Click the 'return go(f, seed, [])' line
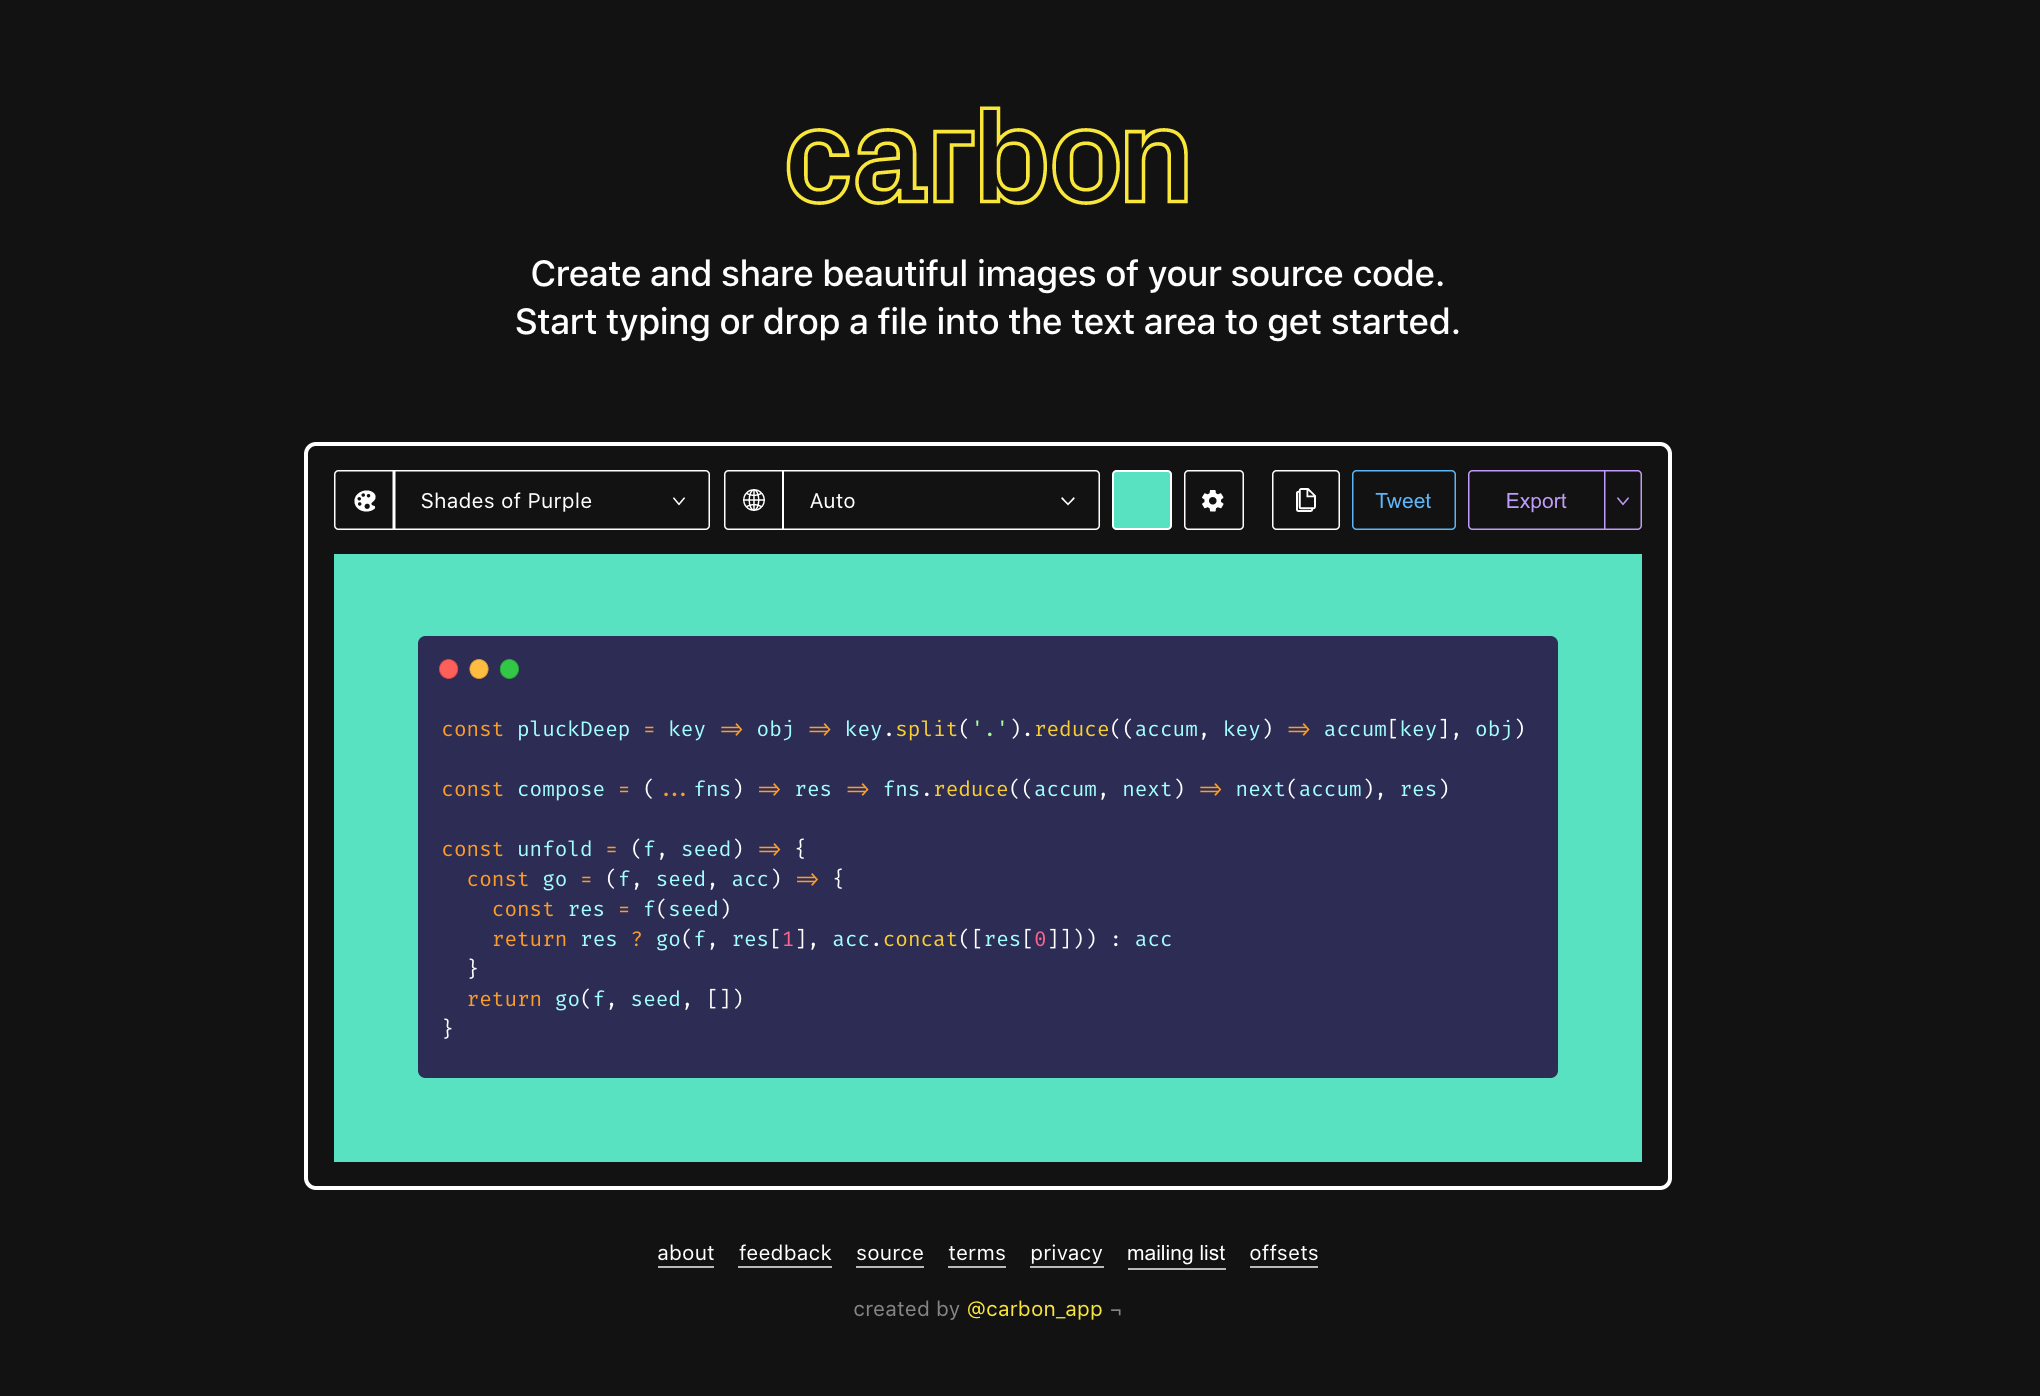This screenshot has height=1396, width=2040. pos(605,999)
